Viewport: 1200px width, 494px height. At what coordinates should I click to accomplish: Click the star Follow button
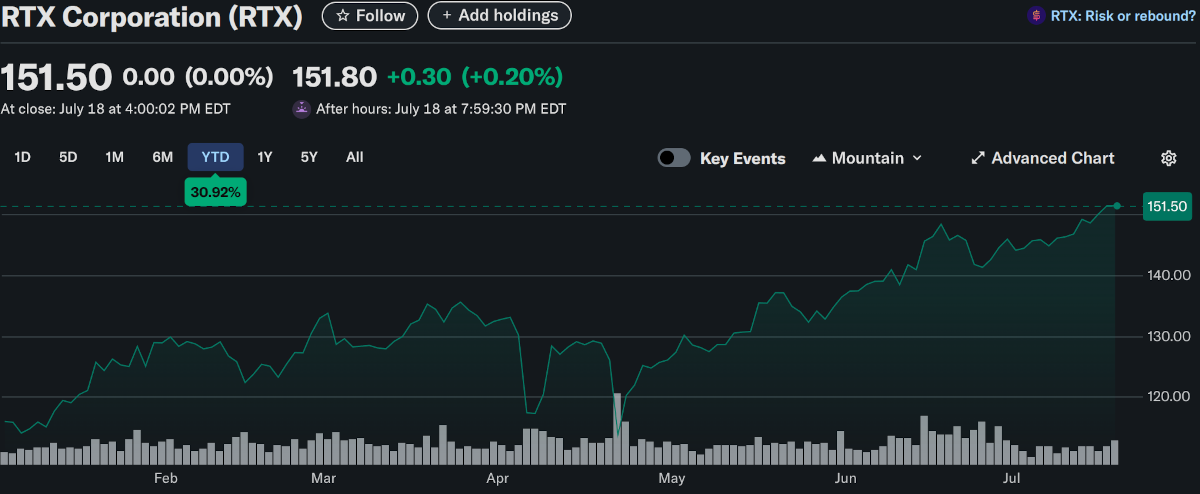370,15
